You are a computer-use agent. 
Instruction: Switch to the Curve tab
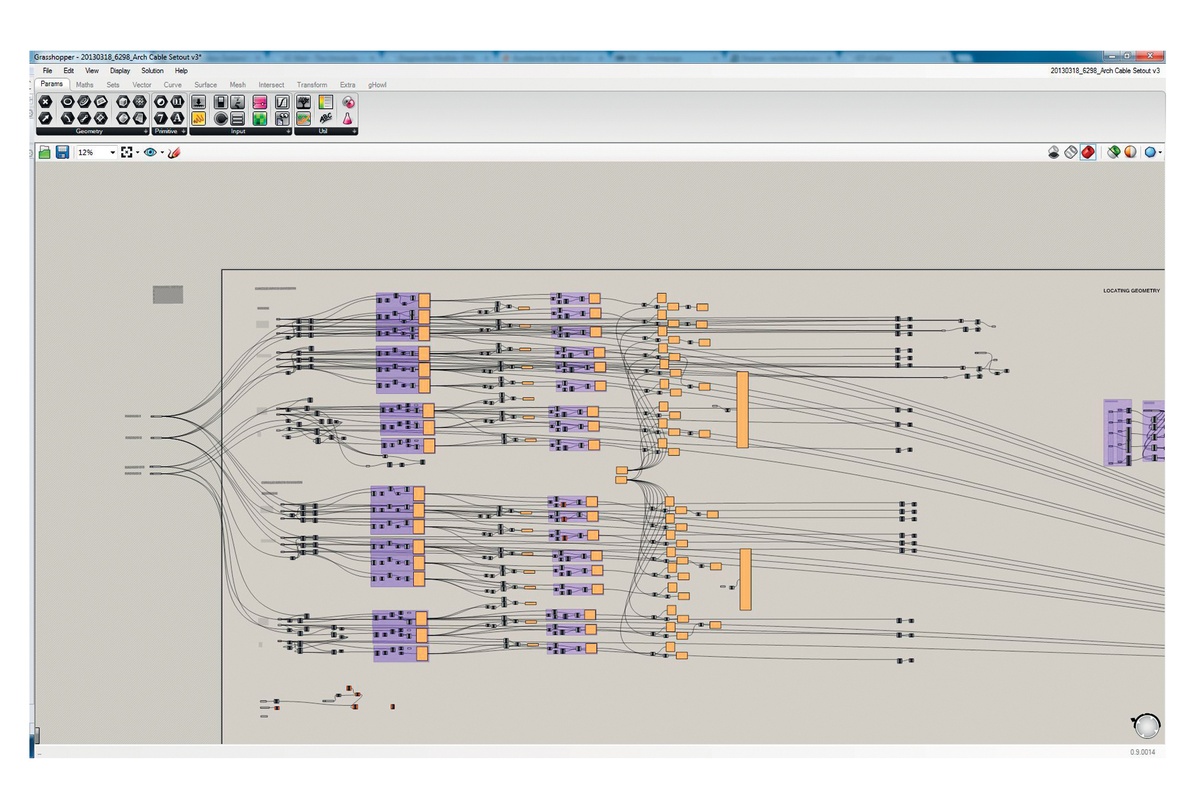coord(173,85)
